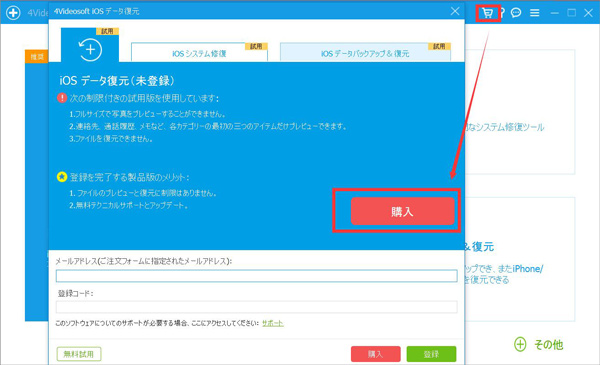Click the 推奨 orange badge in main window
This screenshot has width=600, height=365.
(x=37, y=57)
